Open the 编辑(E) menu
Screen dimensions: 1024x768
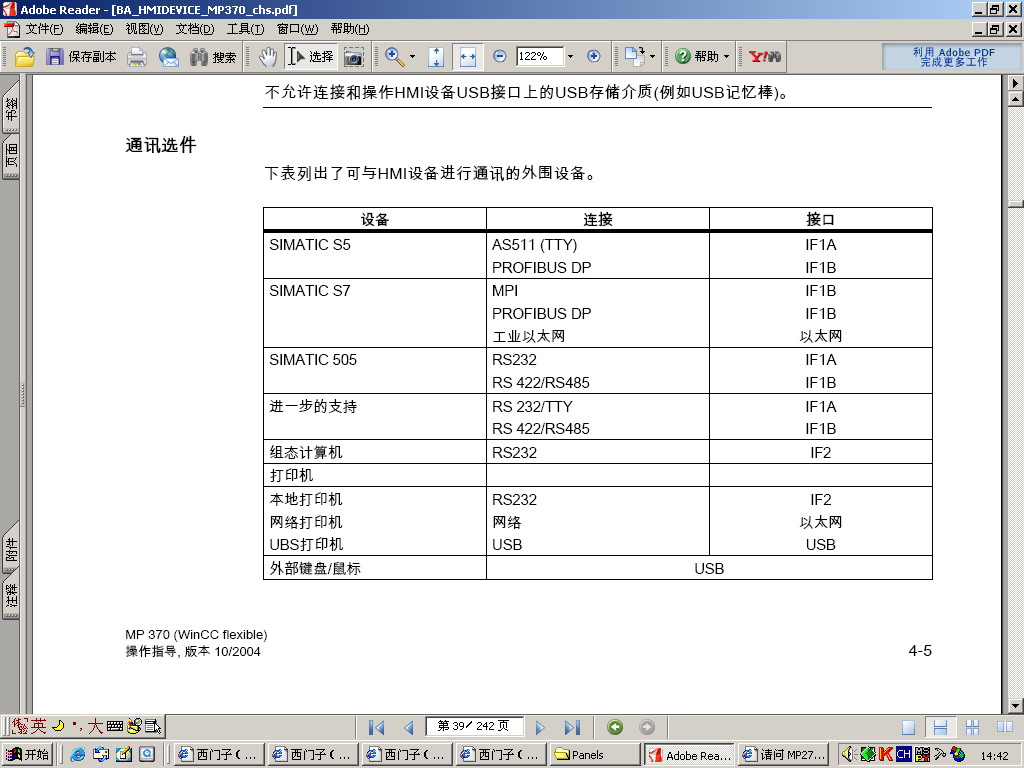[x=94, y=29]
